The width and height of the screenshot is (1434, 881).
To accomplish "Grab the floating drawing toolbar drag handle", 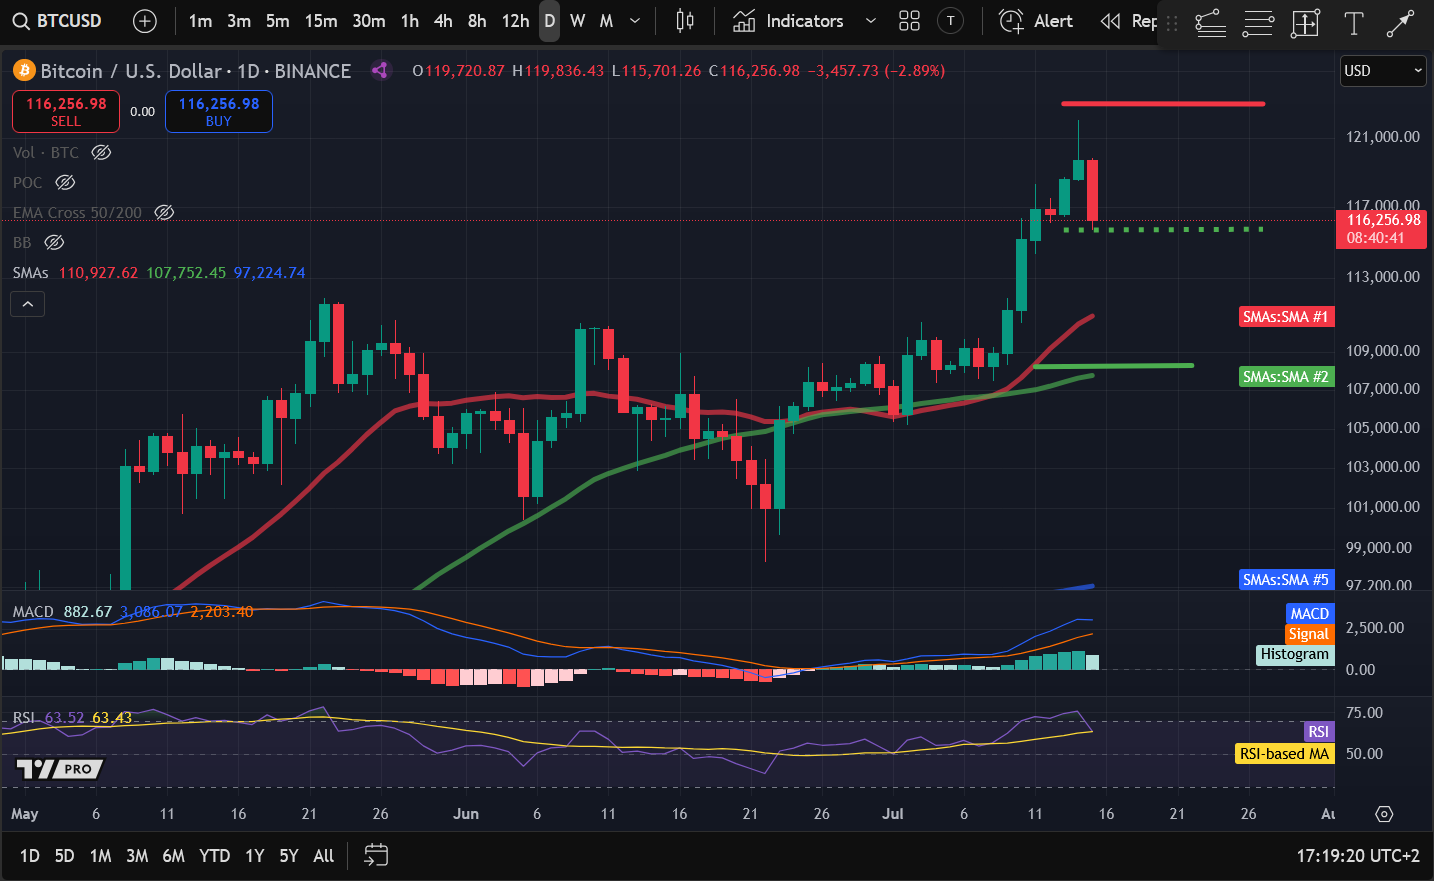I will 1172,23.
